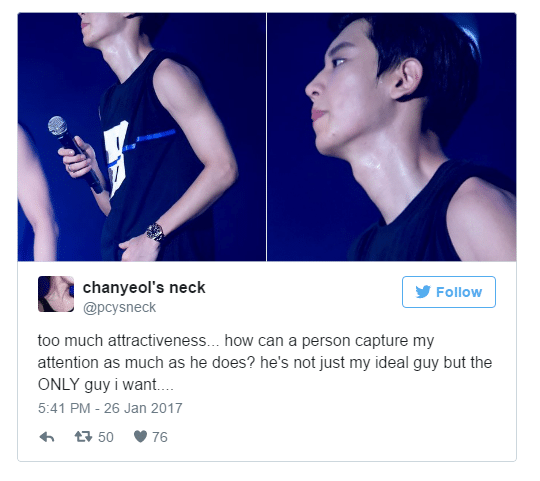The image size is (540, 481).
Task: View the like count of 76
Action: pos(160,437)
